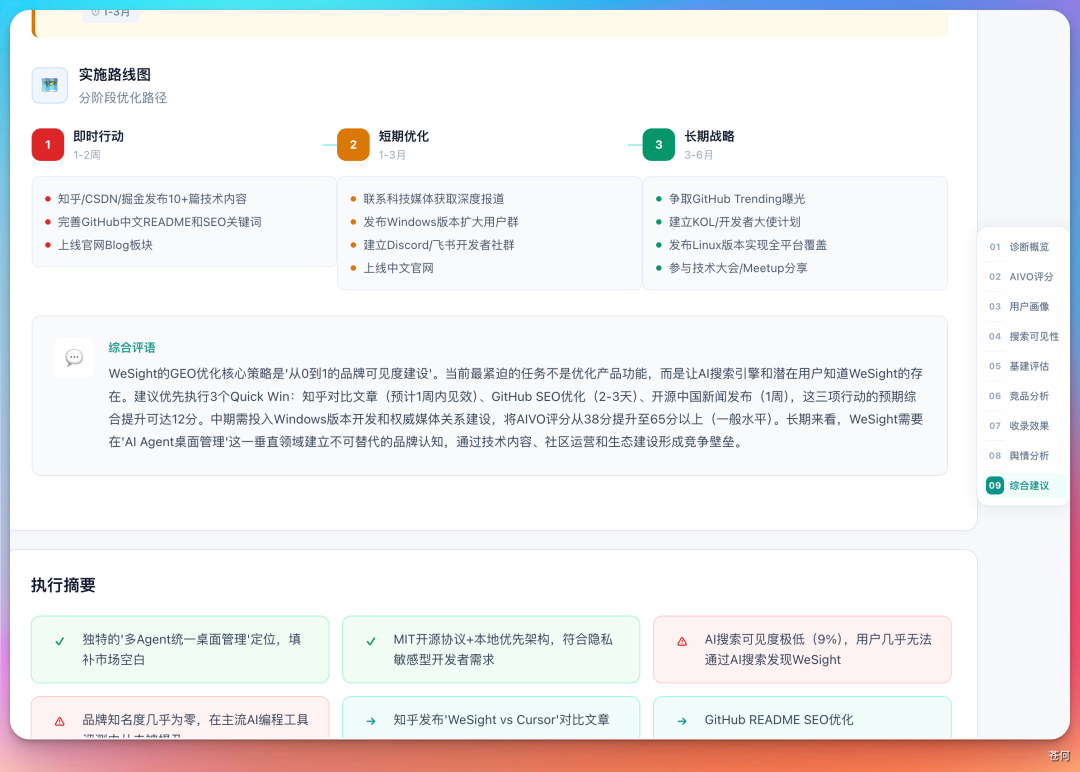Viewport: 1080px width, 772px height.
Task: Click arrow icon on 知乎发布 WeSight vs Cursor card
Action: (371, 721)
